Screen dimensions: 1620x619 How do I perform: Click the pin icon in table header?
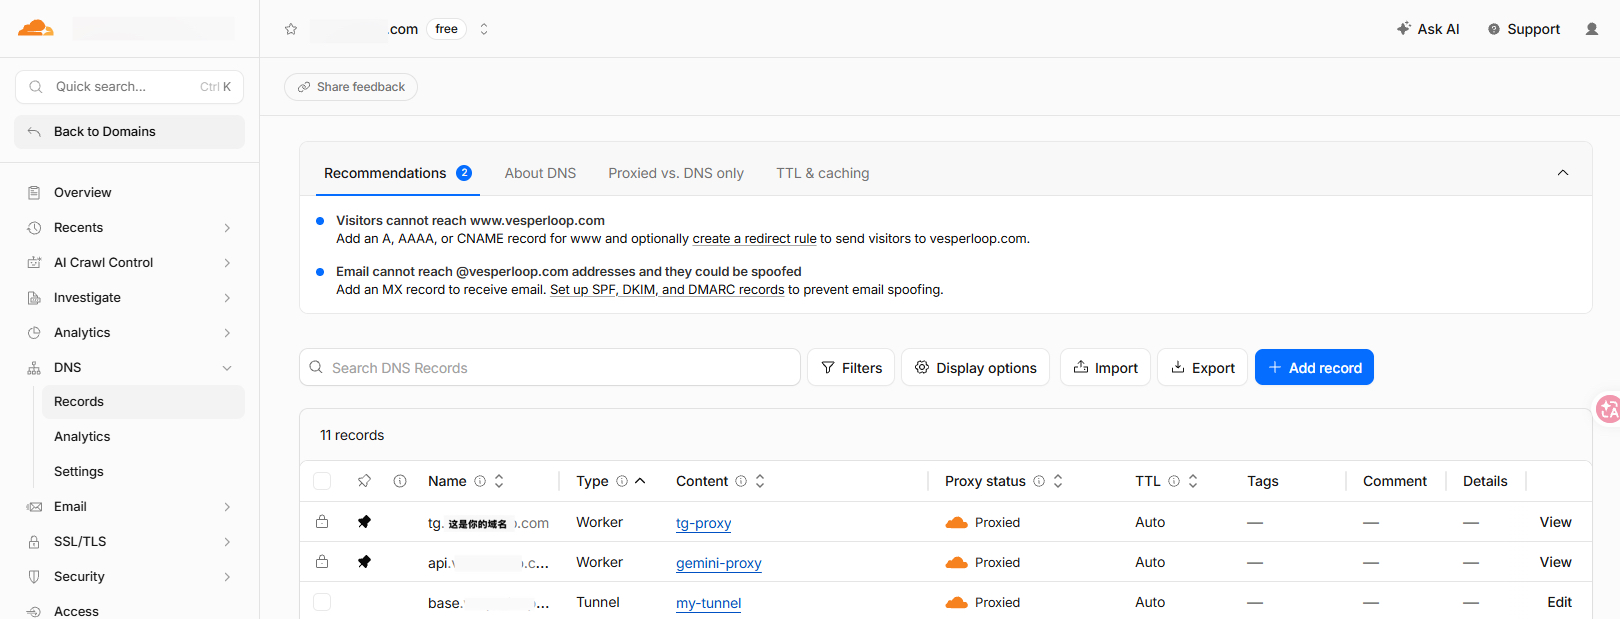[x=364, y=481]
